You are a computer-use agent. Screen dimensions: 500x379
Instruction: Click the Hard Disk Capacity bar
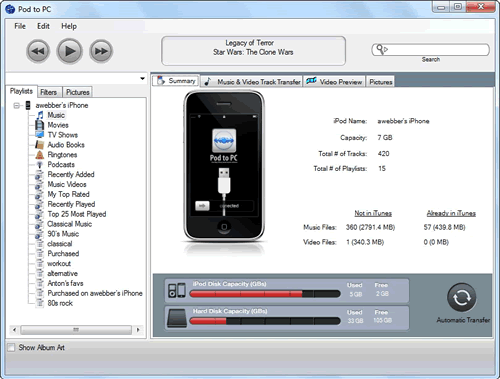265,321
